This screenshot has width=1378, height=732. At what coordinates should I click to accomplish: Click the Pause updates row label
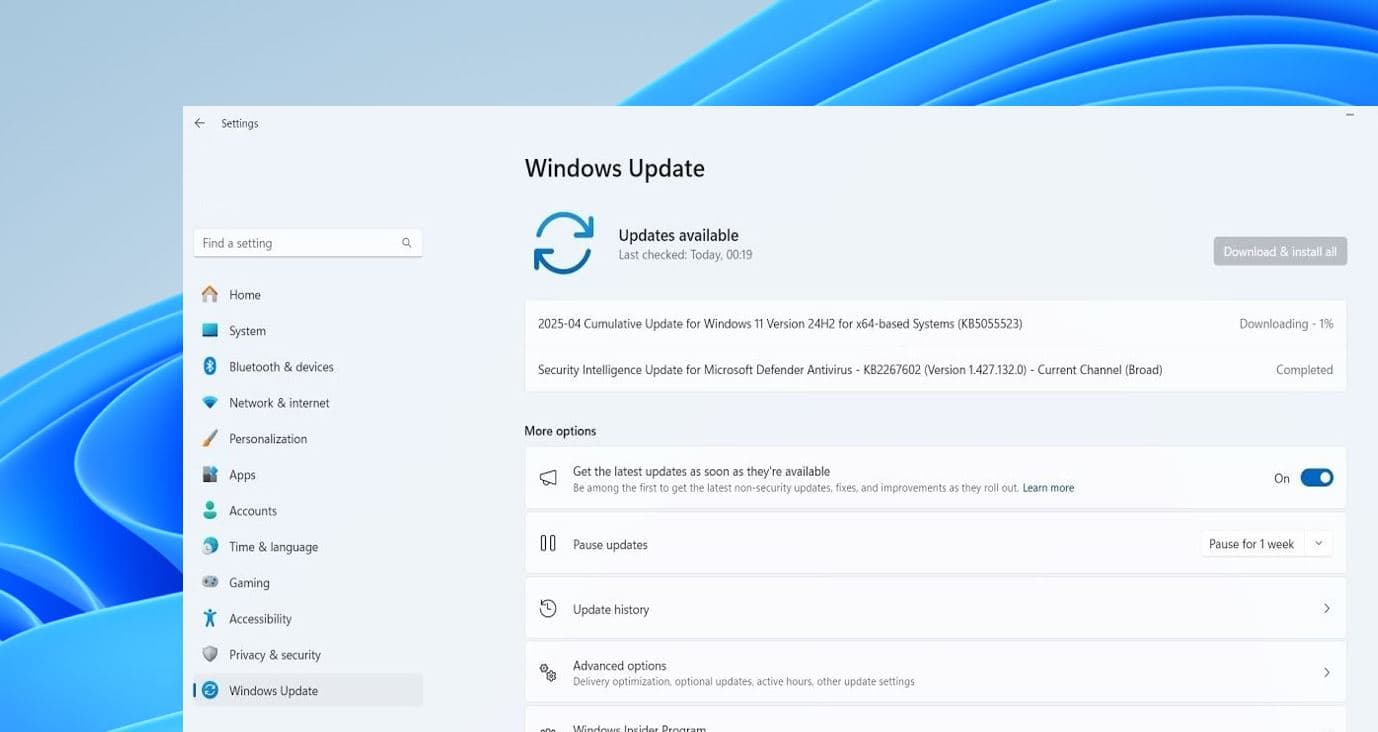(x=610, y=545)
